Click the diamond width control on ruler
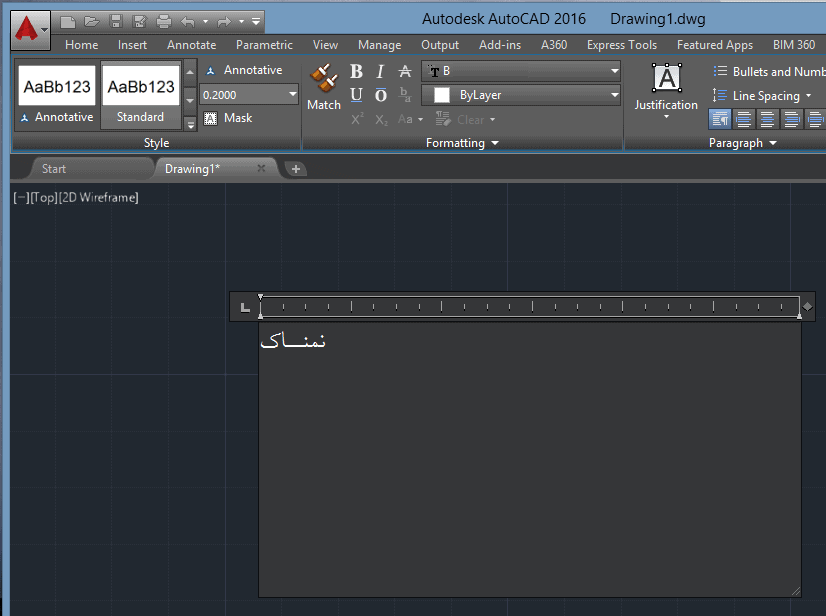The height and width of the screenshot is (616, 826). pos(808,307)
